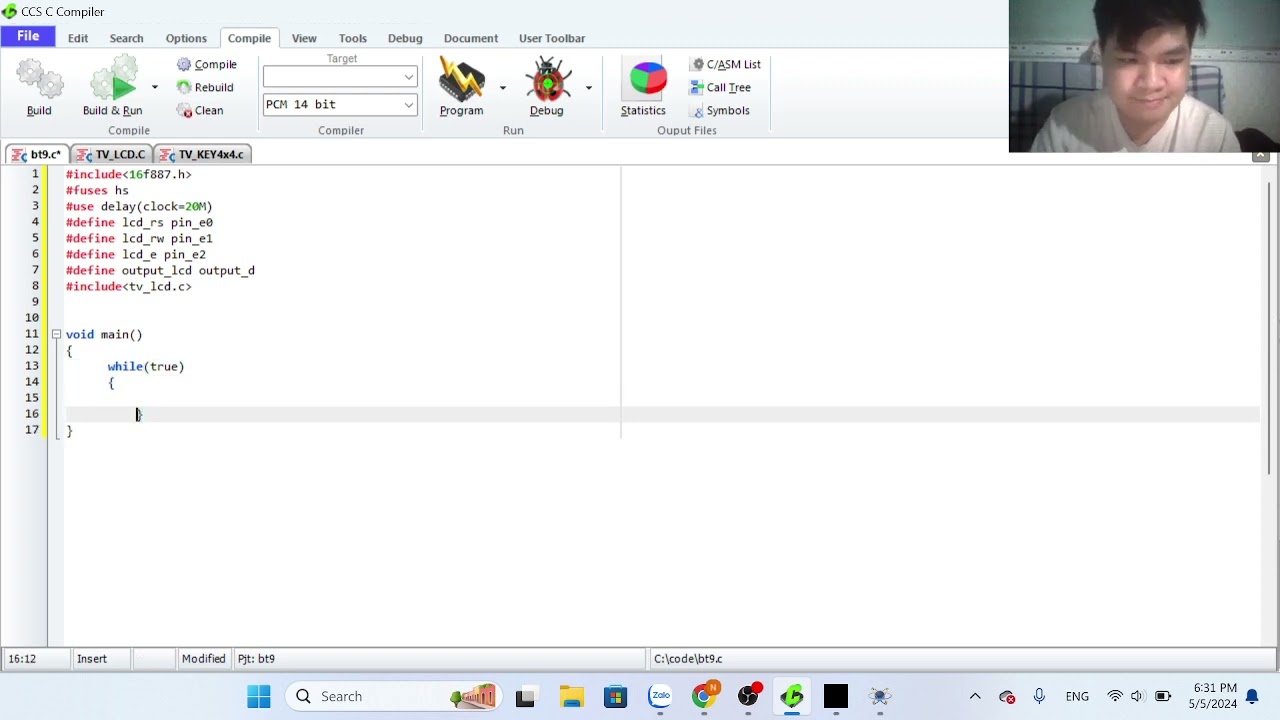Click the black square taskbar app icon
This screenshot has width=1280, height=720.
836,696
